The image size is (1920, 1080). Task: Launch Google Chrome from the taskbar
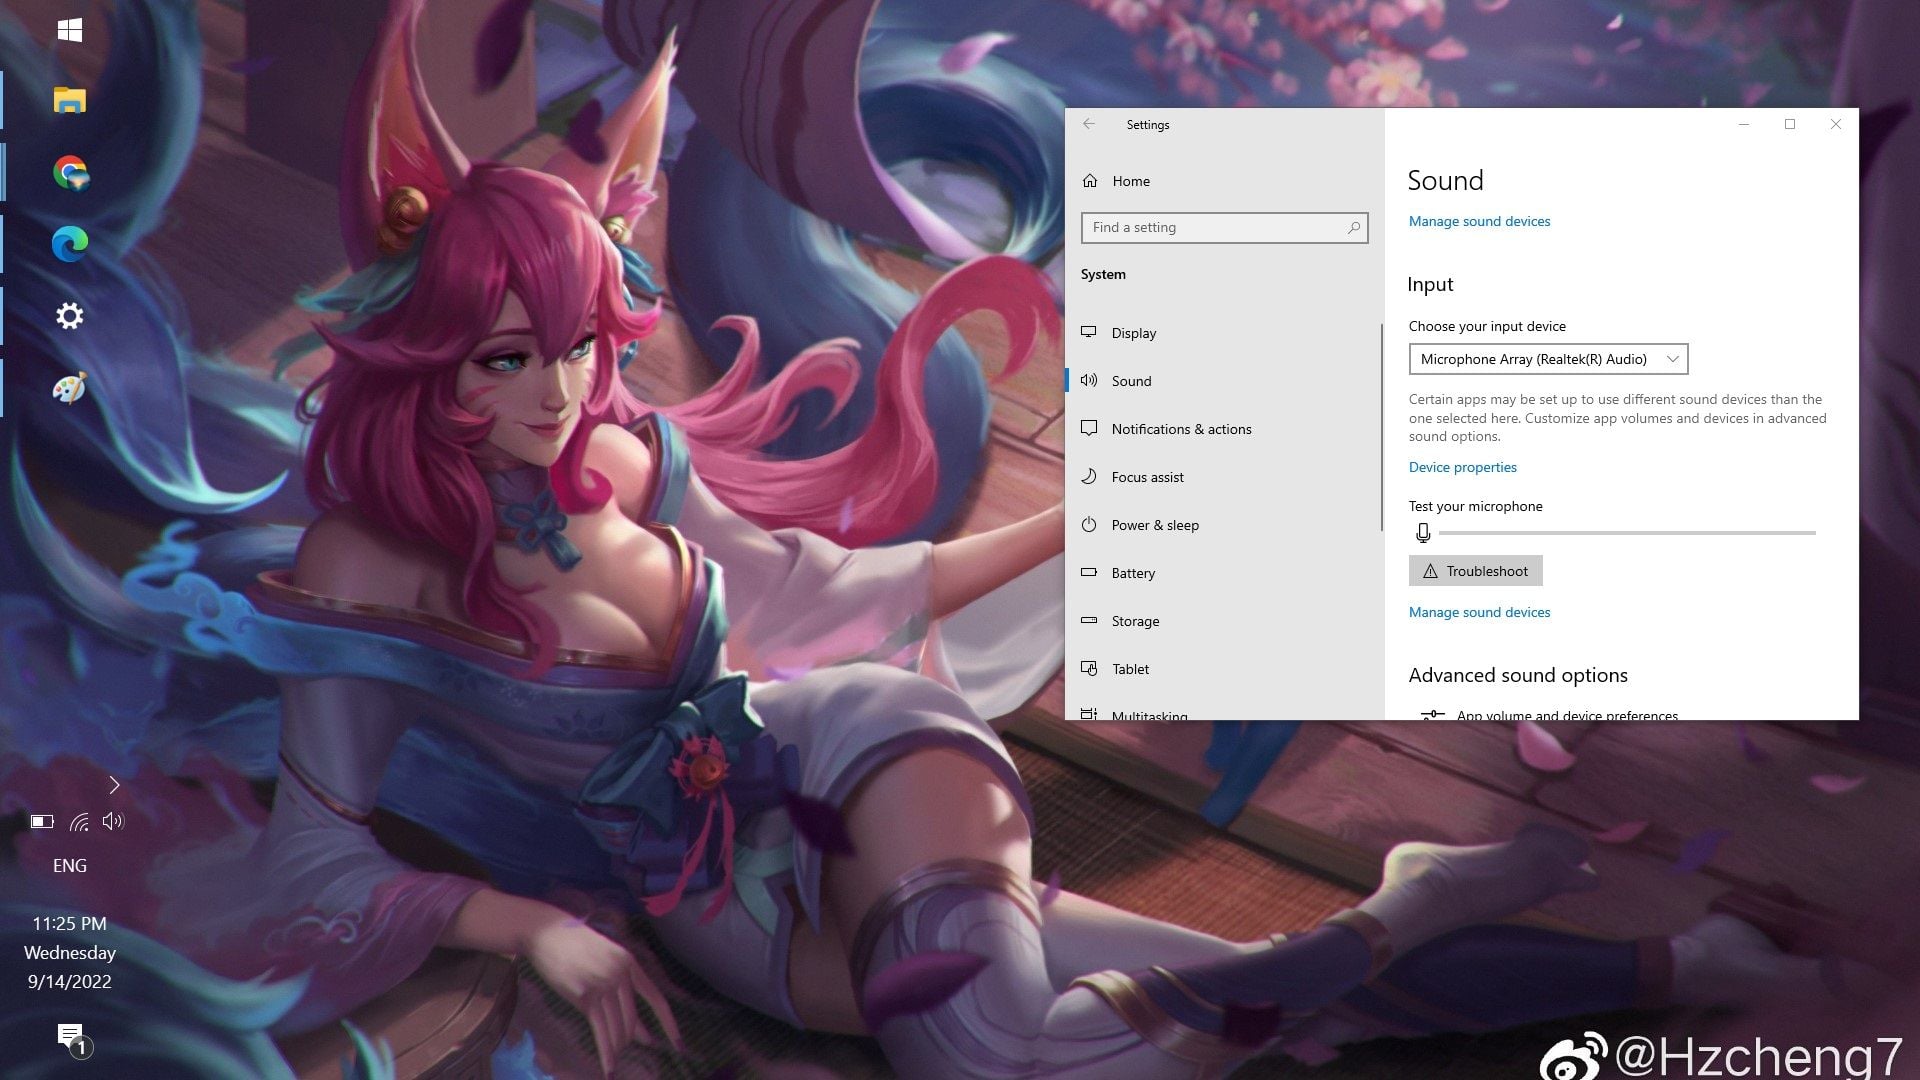pos(70,172)
